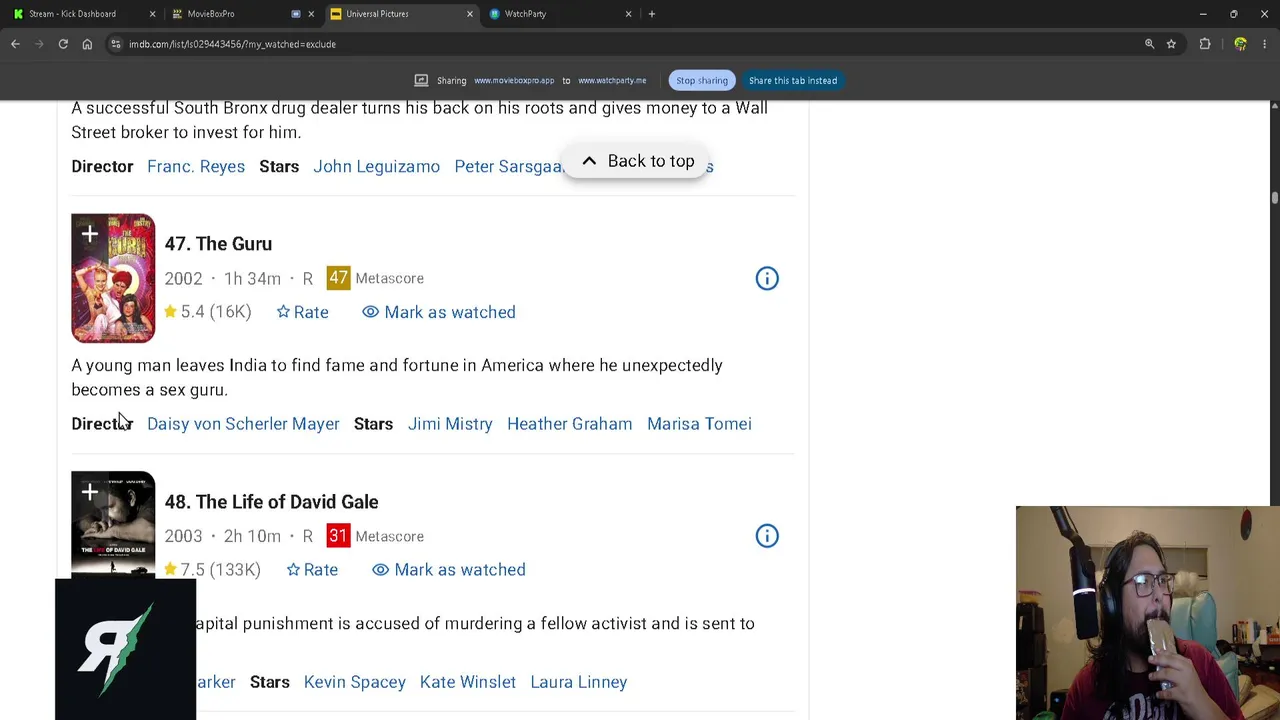The image size is (1280, 720).
Task: Add The Guru to watchlist with plus ribbon
Action: coord(89,235)
